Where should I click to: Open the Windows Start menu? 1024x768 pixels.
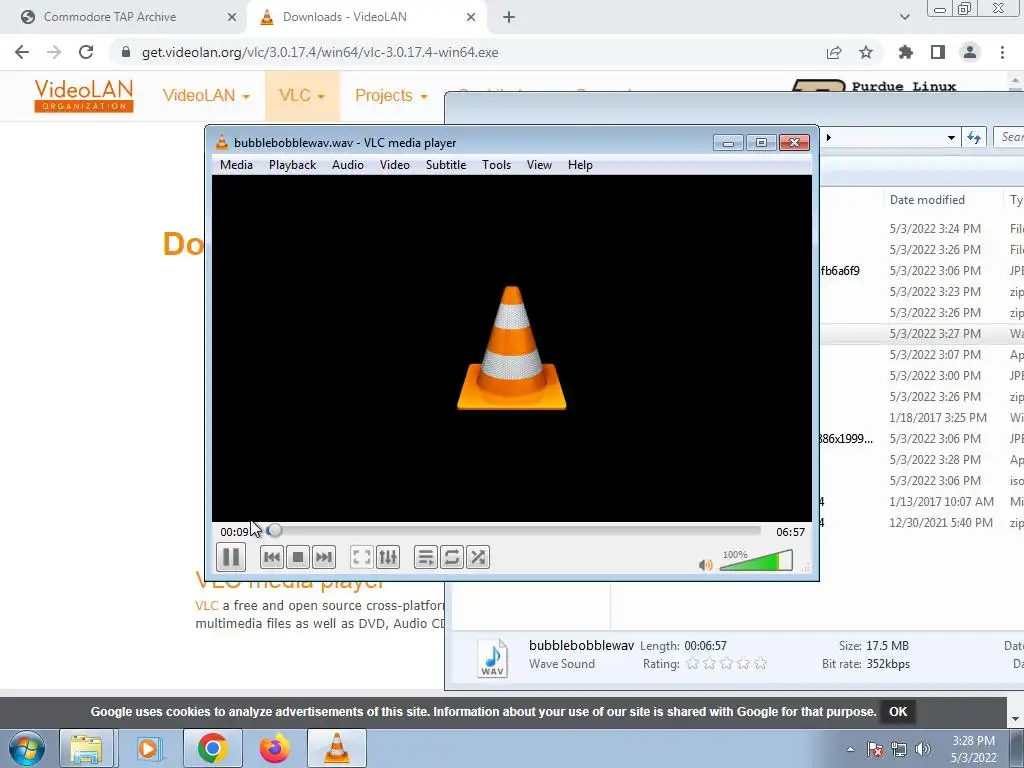click(26, 748)
